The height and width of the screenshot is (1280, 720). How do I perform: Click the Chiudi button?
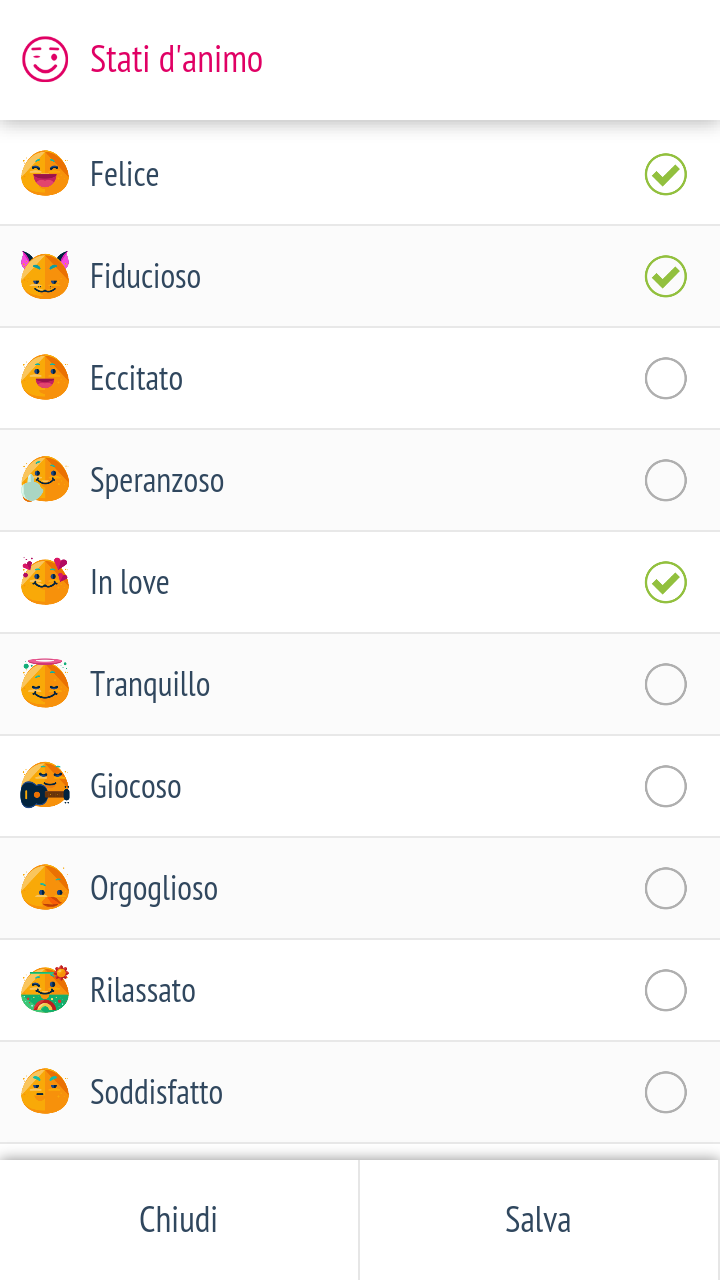[179, 1220]
